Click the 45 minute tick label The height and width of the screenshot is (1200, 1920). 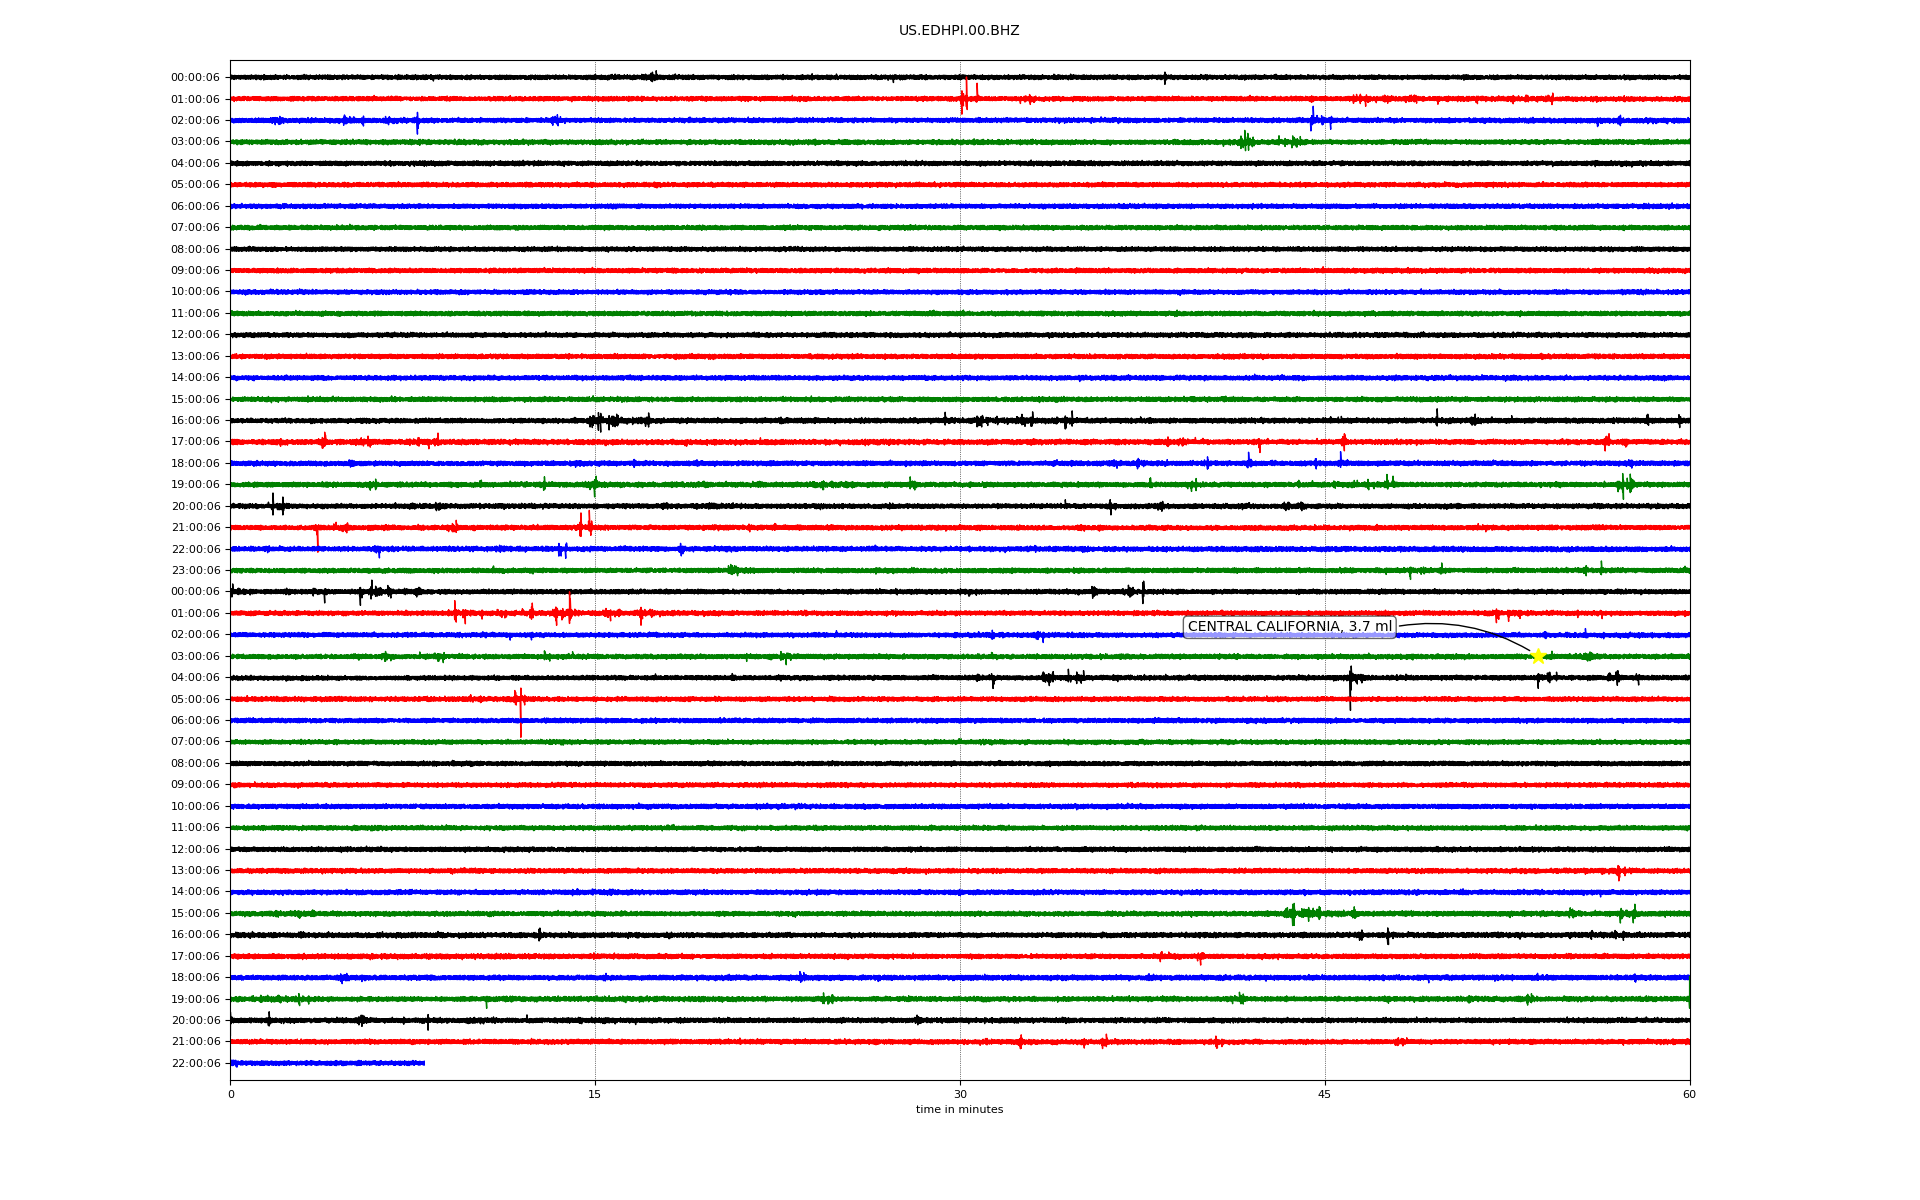point(1325,1095)
